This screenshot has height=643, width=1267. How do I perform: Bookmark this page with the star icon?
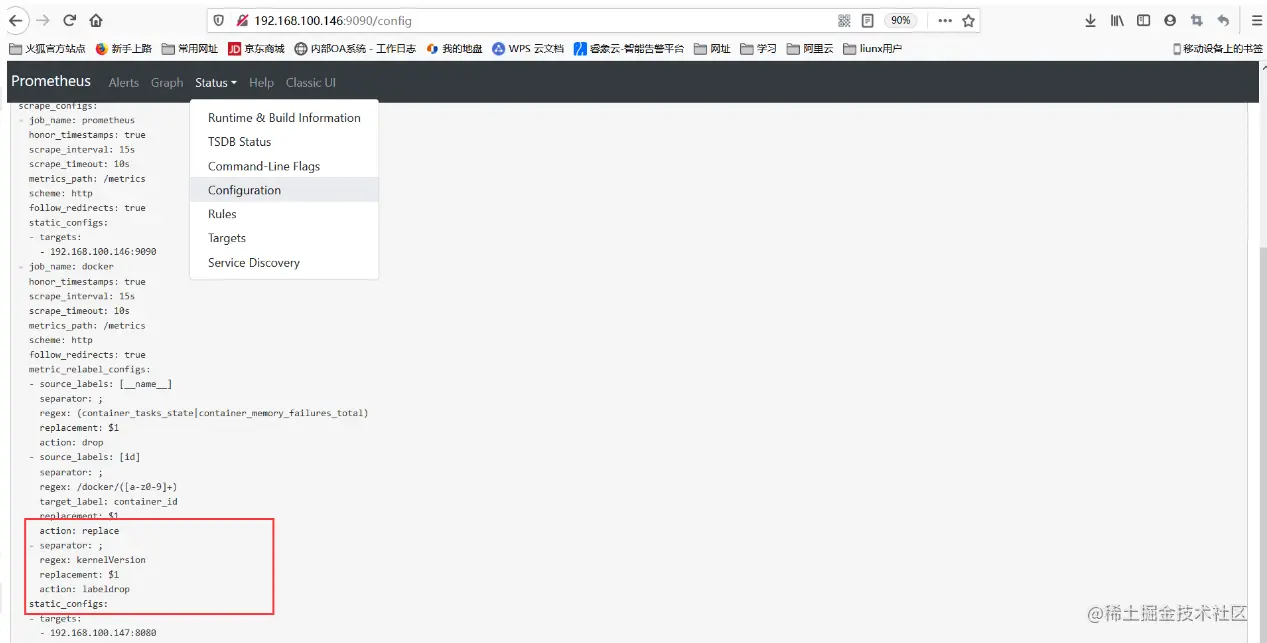tap(968, 20)
